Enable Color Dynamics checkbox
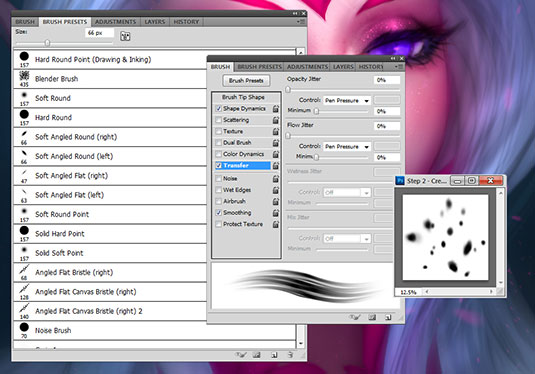The width and height of the screenshot is (535, 374). click(219, 154)
